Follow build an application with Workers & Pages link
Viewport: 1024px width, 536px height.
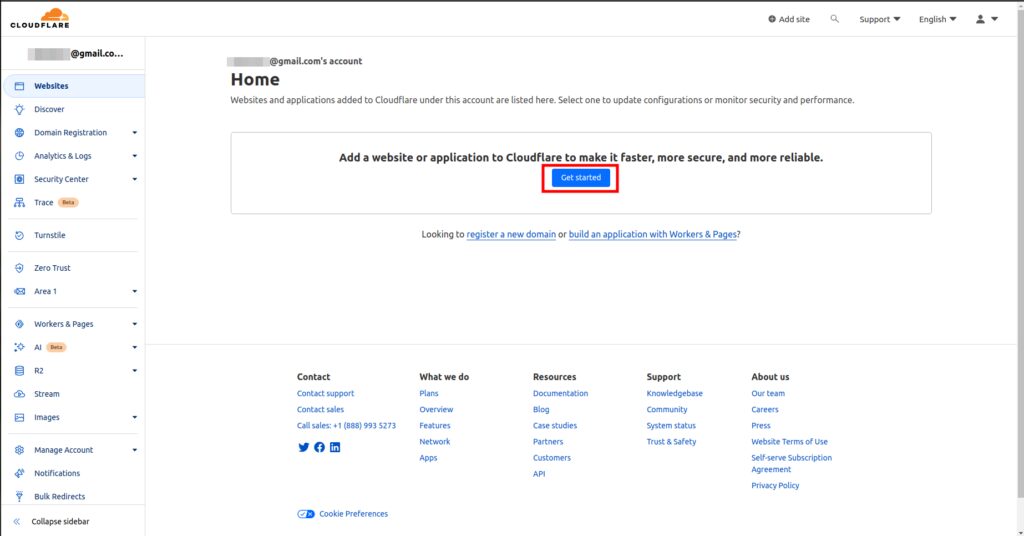click(652, 234)
